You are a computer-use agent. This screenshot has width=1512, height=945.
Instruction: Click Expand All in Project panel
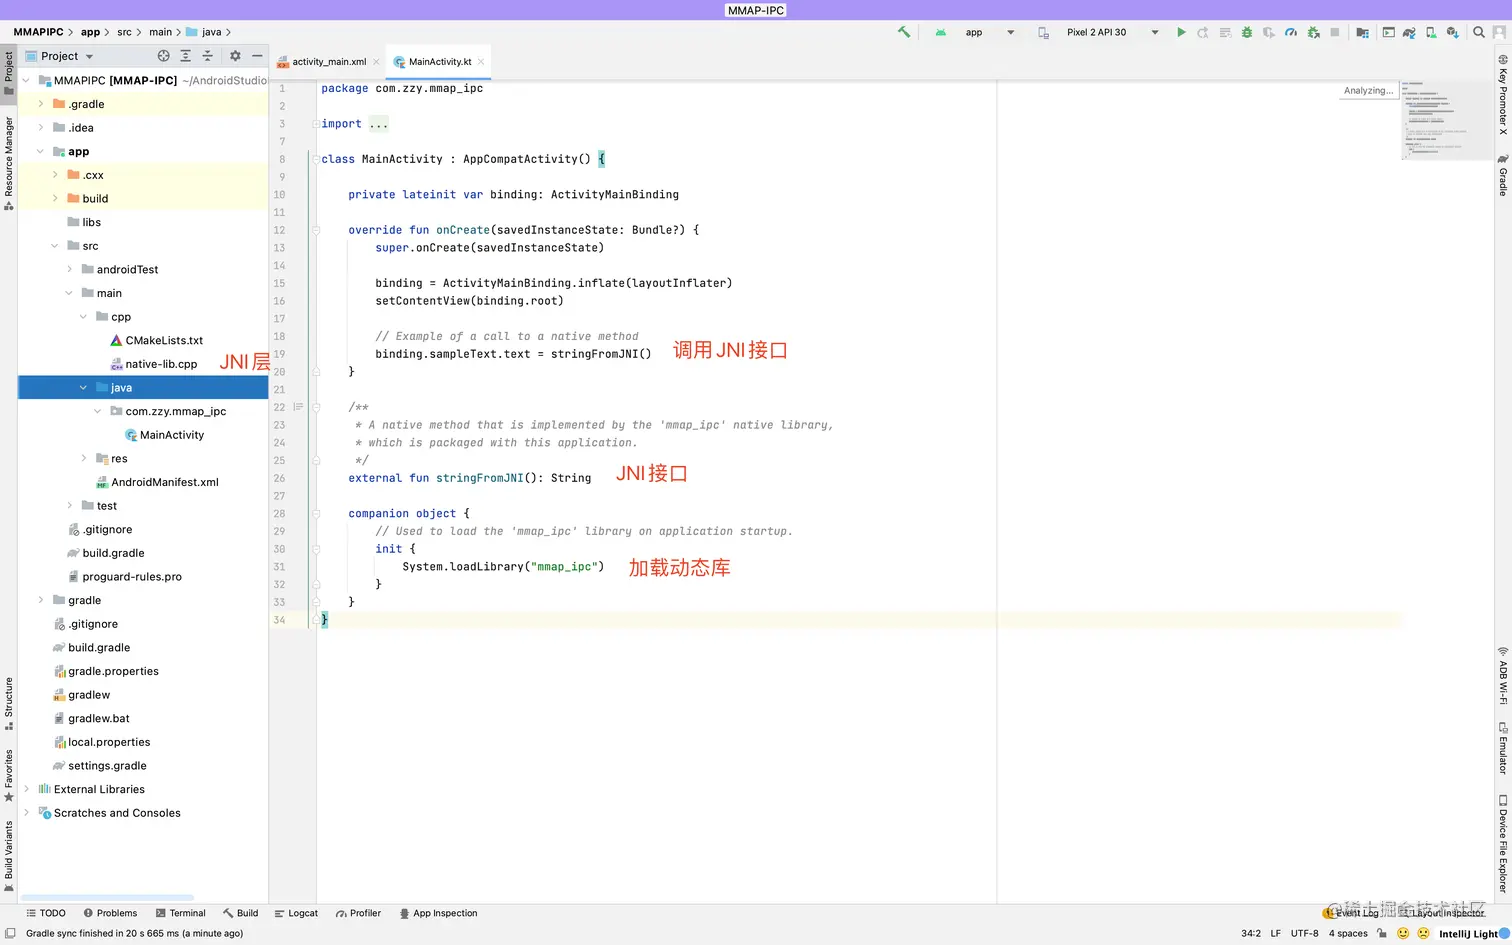pyautogui.click(x=185, y=56)
